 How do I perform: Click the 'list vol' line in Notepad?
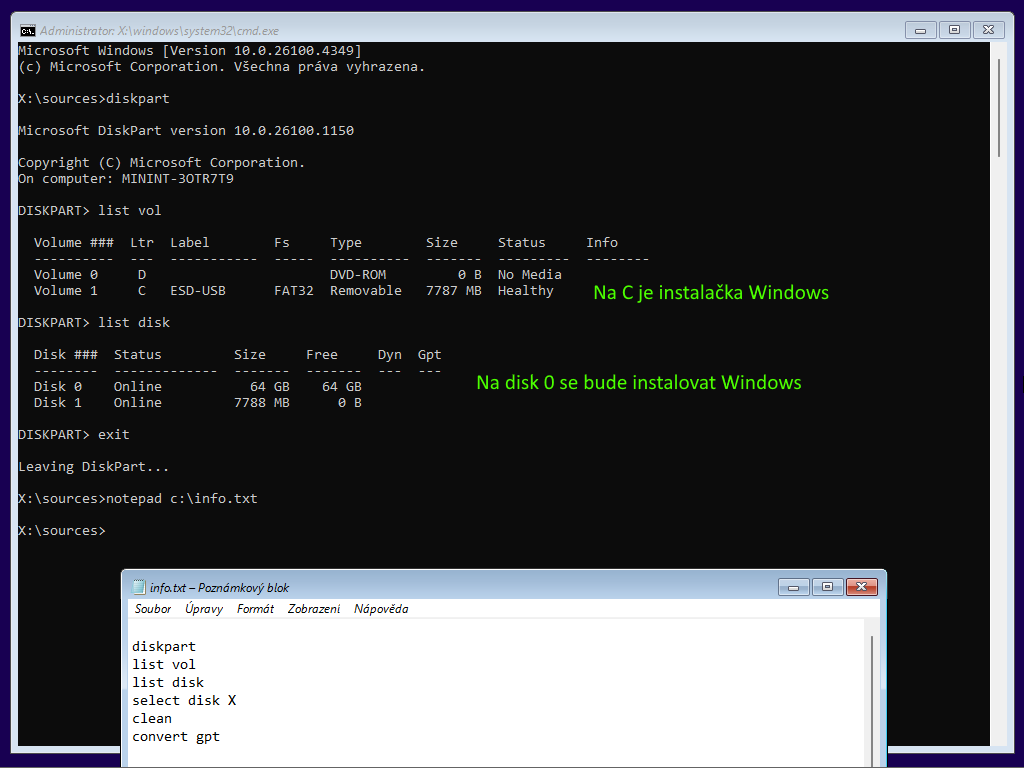[163, 664]
